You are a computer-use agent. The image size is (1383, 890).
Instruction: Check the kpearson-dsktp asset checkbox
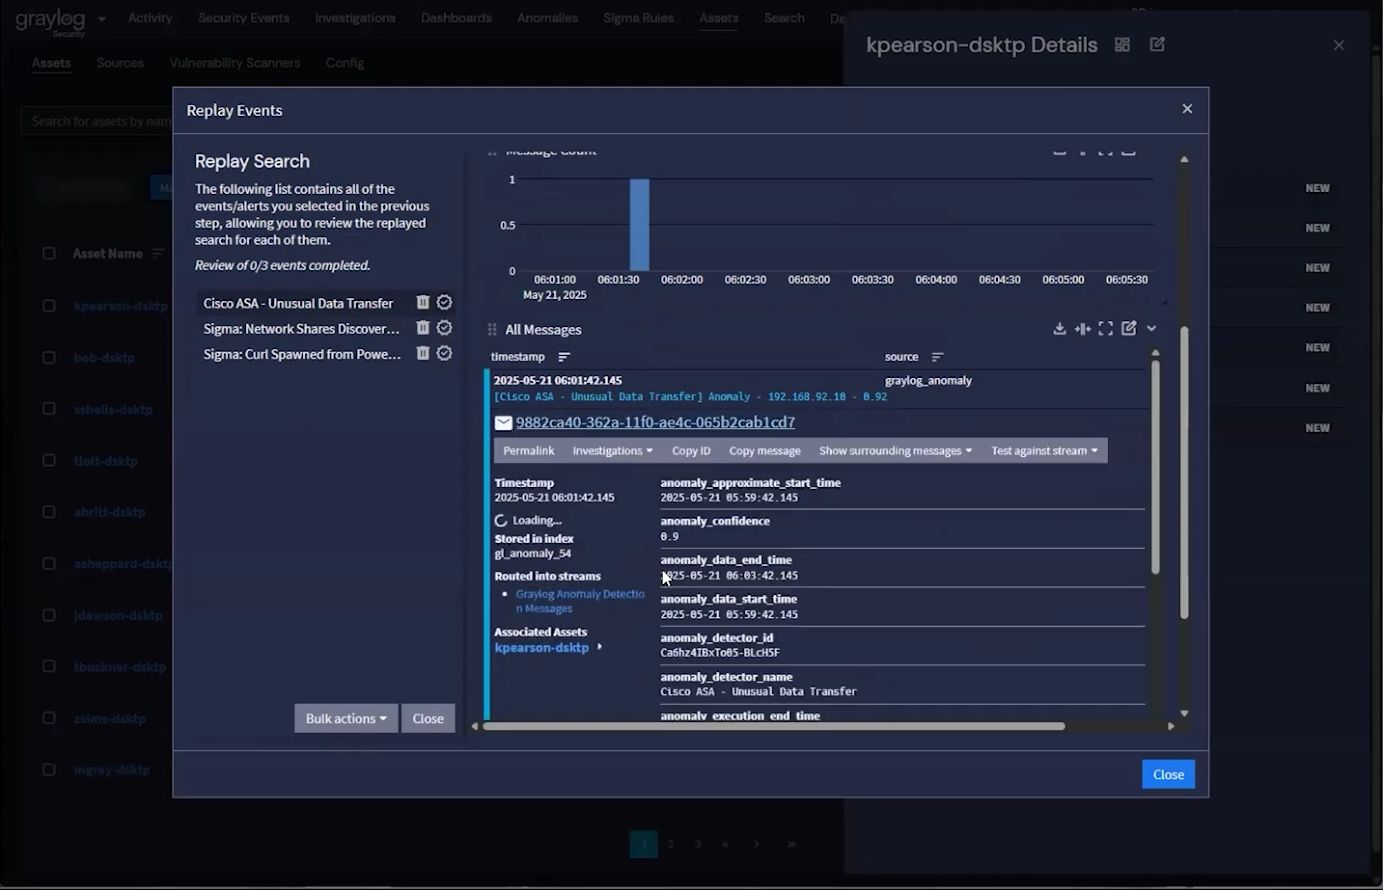tap(49, 306)
